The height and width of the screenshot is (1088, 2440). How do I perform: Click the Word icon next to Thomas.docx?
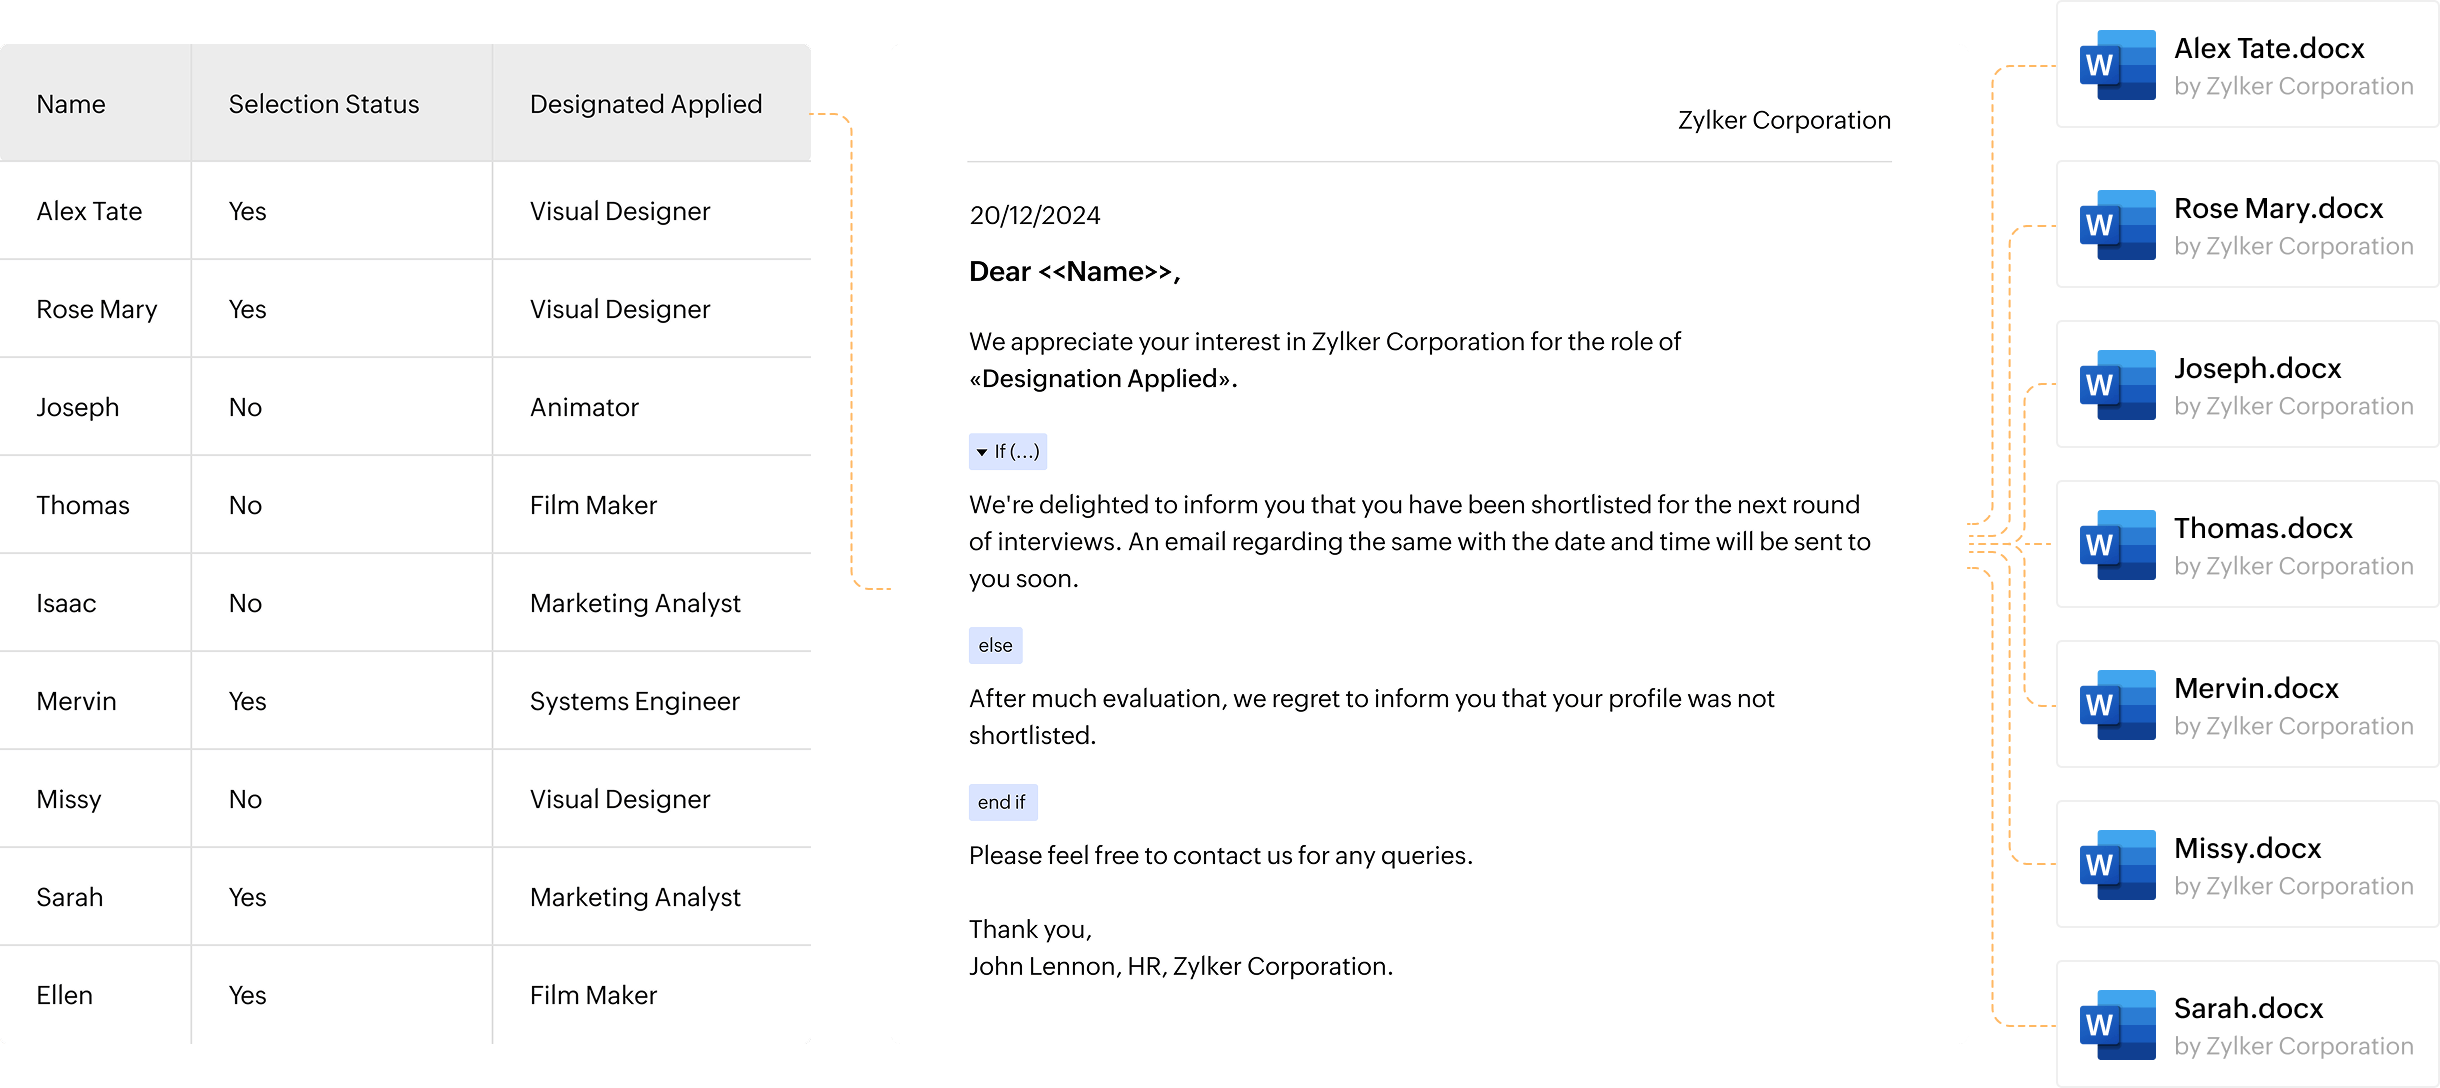[x=2117, y=545]
